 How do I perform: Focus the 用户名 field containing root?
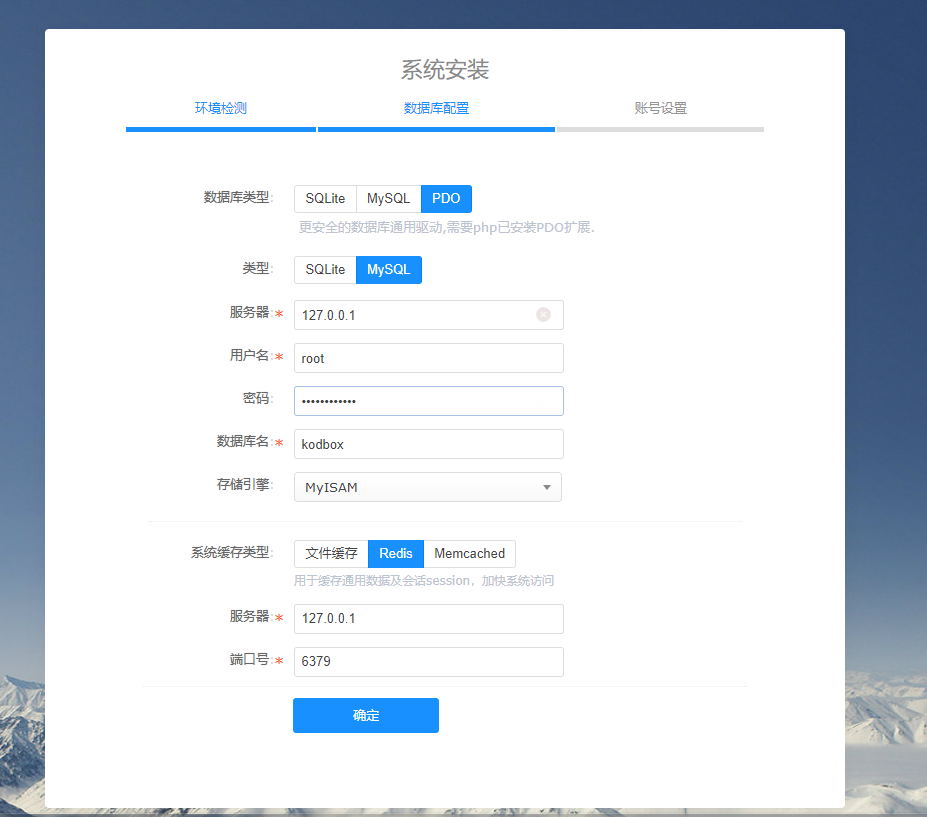(429, 358)
